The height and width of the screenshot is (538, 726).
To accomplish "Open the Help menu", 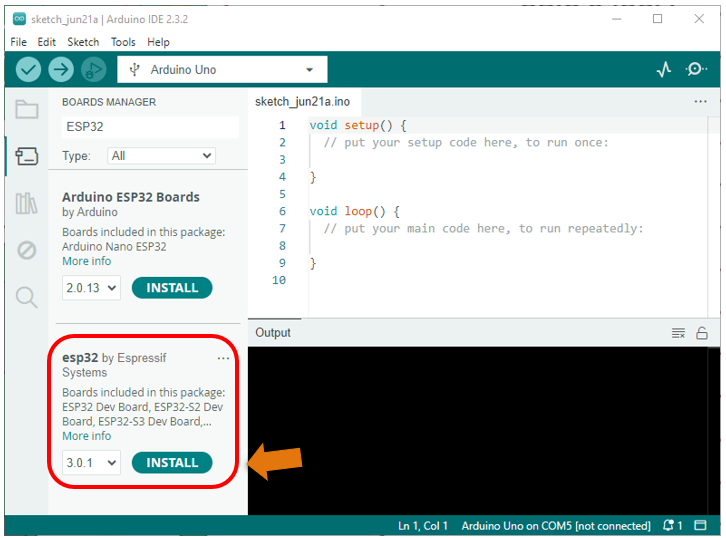I will click(x=158, y=42).
